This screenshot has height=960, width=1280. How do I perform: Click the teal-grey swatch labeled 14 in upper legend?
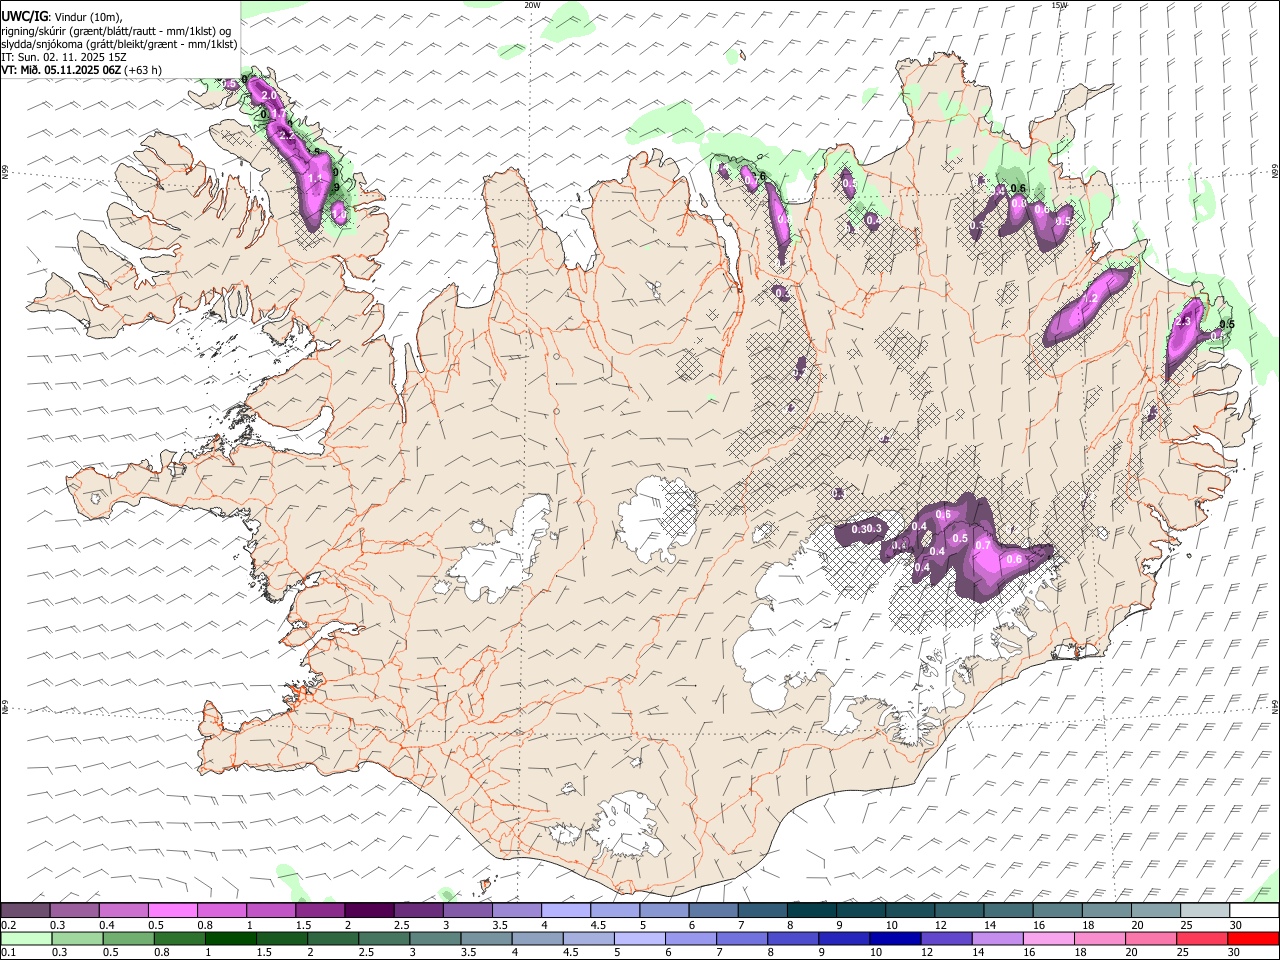1008,910
